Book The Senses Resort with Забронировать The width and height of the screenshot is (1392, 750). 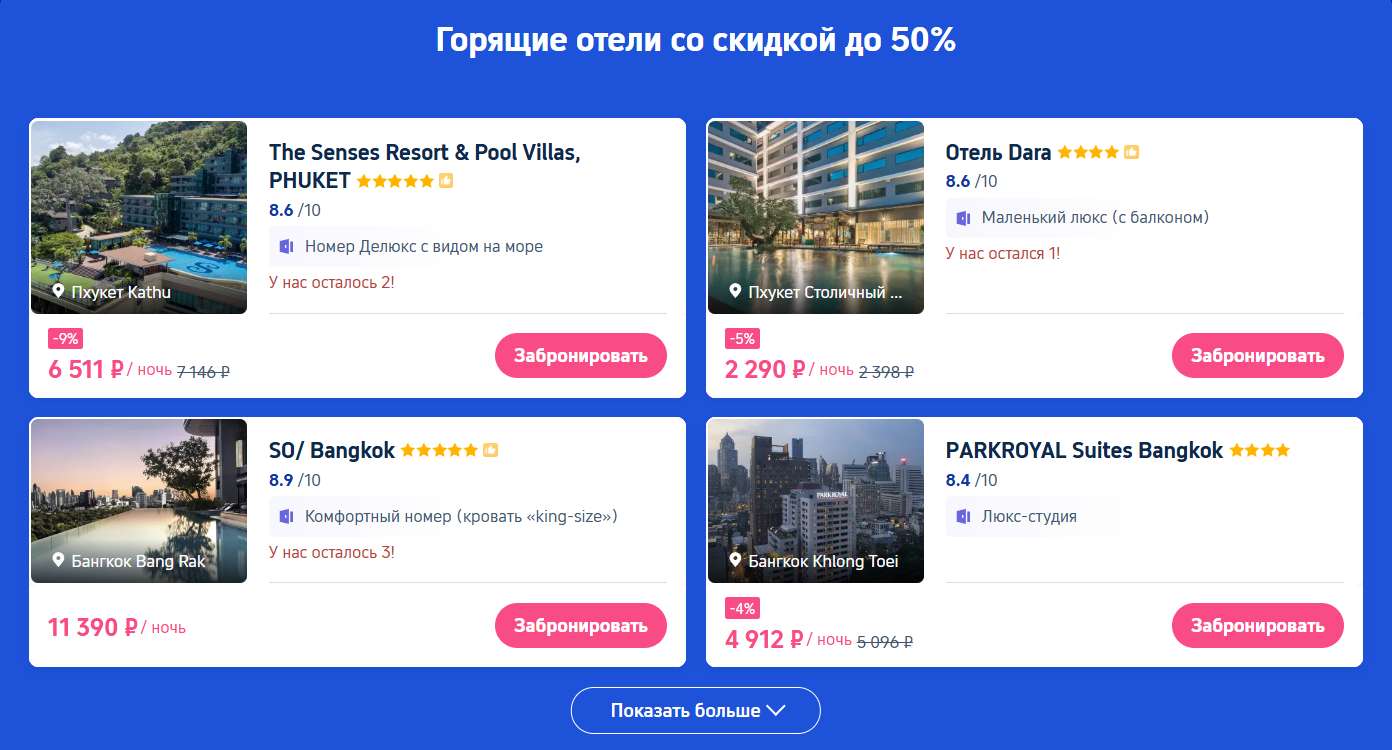pos(581,355)
